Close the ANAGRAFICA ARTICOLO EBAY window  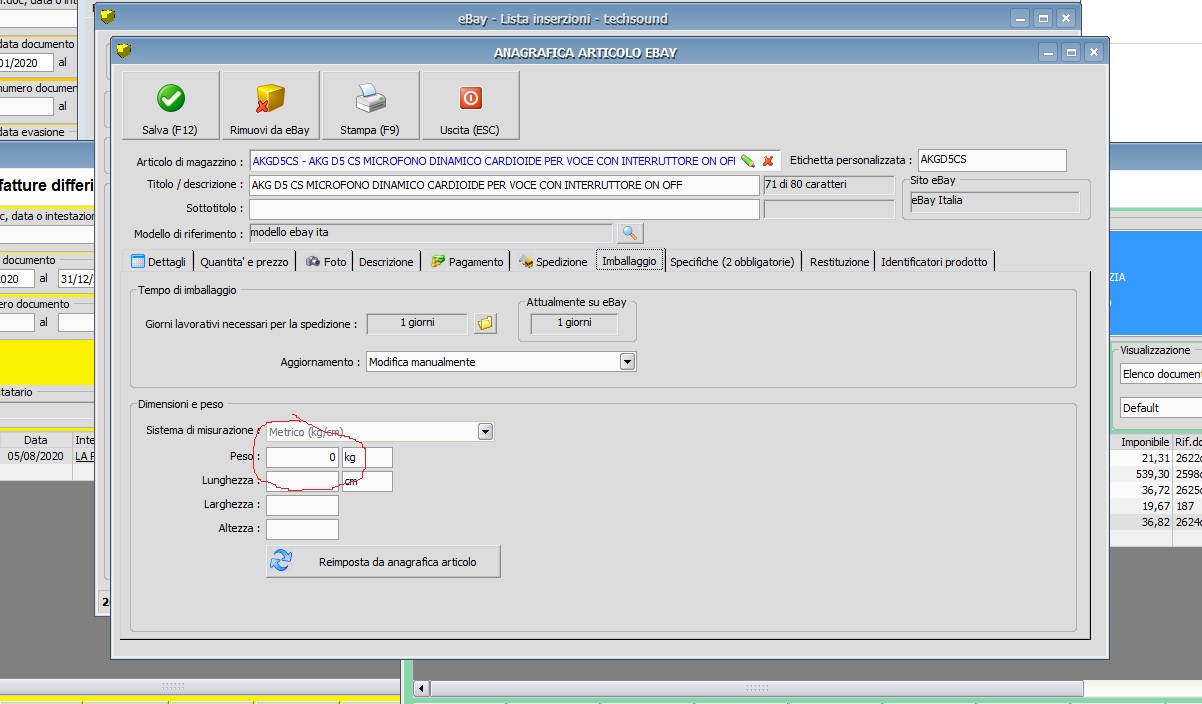pyautogui.click(x=1094, y=52)
